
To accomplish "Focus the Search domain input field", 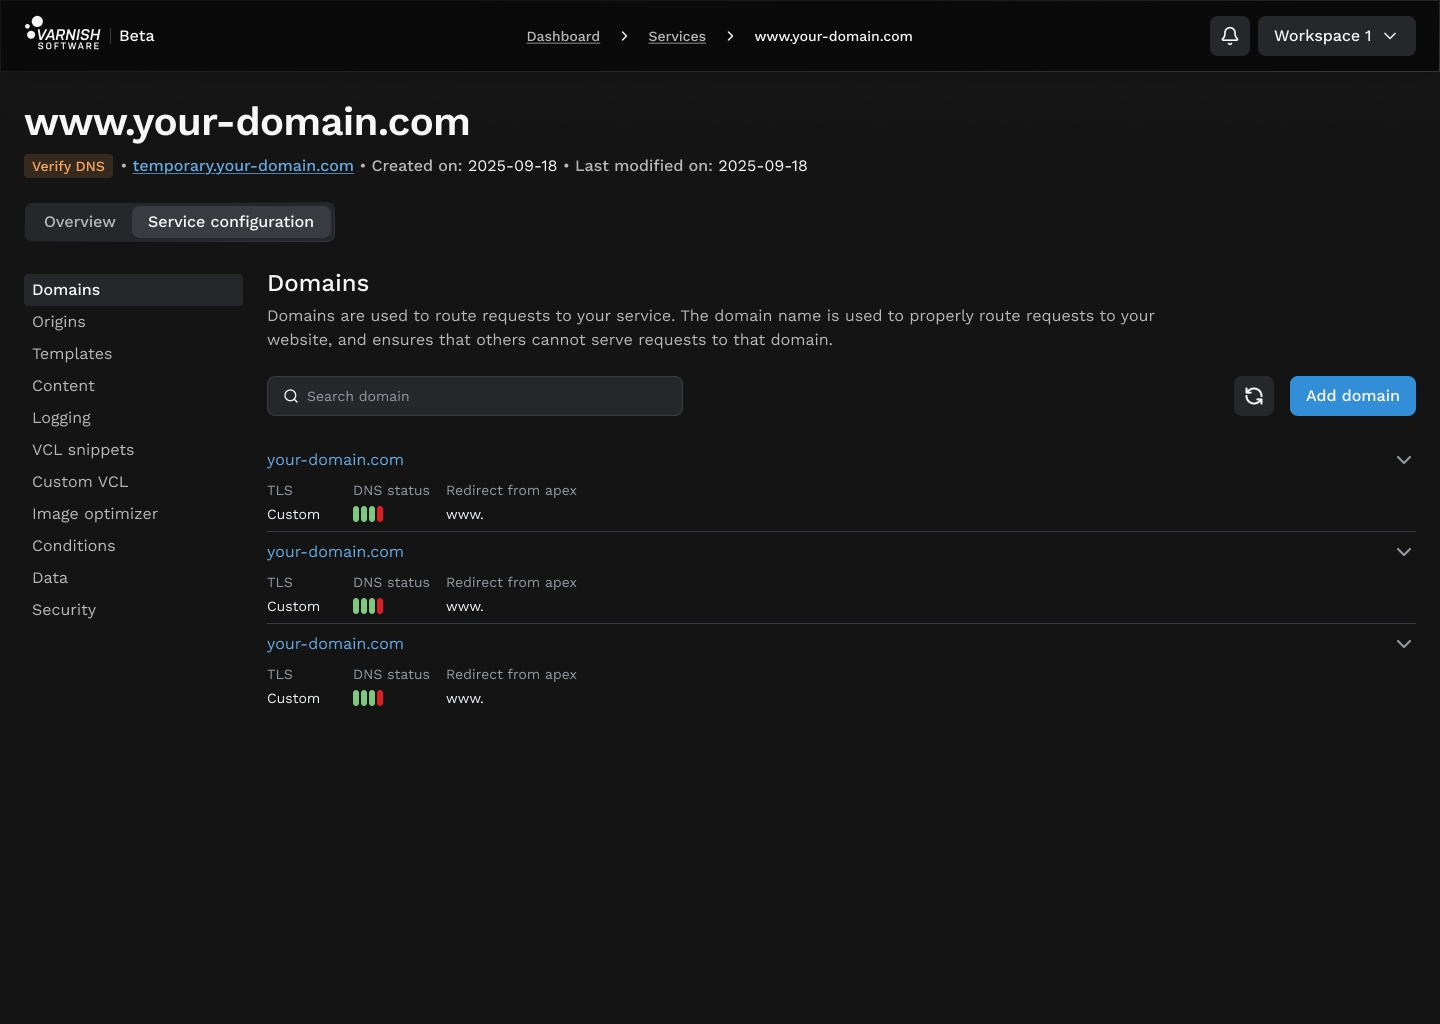I will pyautogui.click(x=490, y=396).
